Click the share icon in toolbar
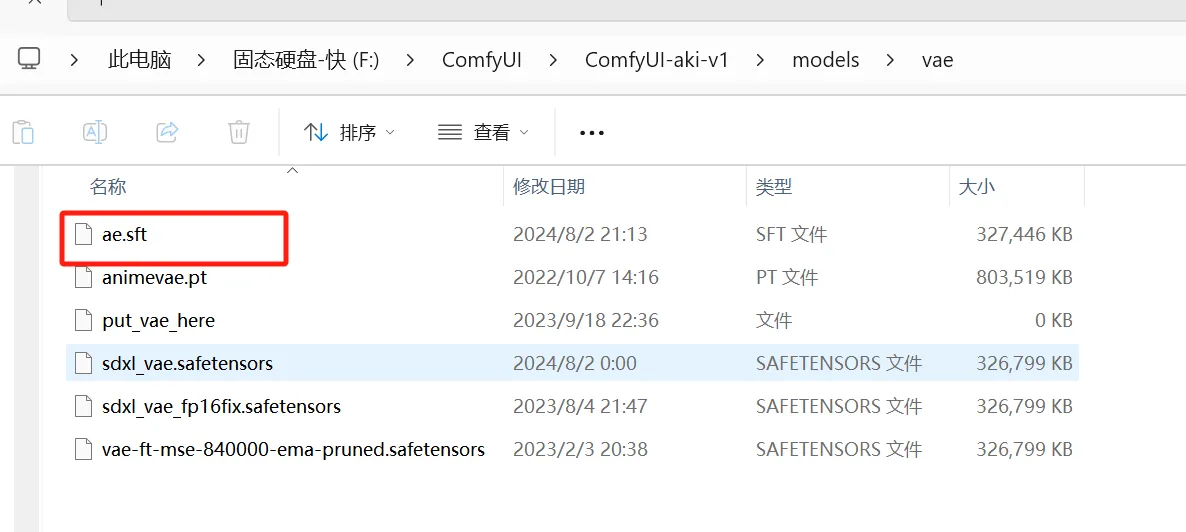Viewport: 1186px width, 532px height. (x=167, y=132)
